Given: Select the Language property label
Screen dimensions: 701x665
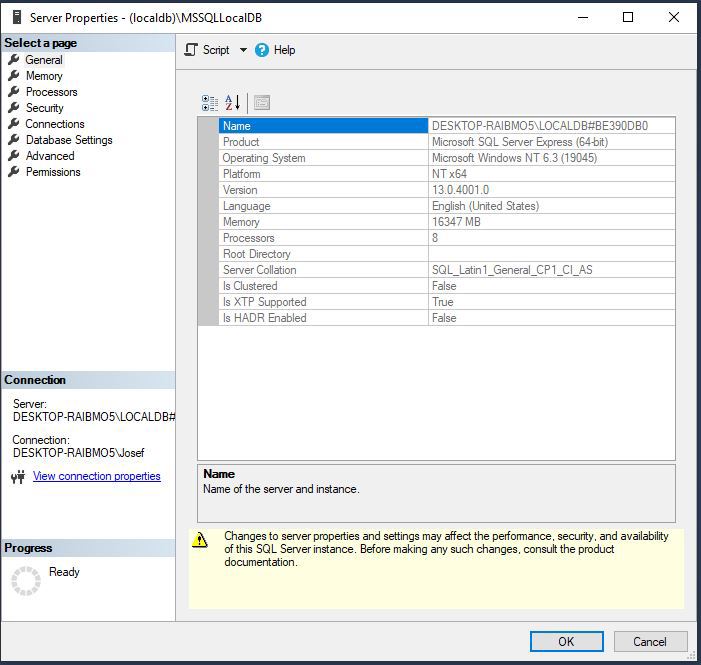Looking at the screenshot, I should coord(247,206).
